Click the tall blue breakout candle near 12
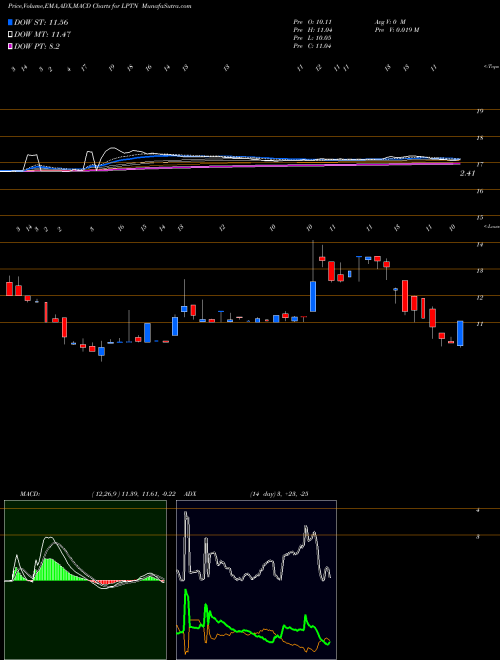Screen dimensions: 500x660 pyautogui.click(x=313, y=297)
